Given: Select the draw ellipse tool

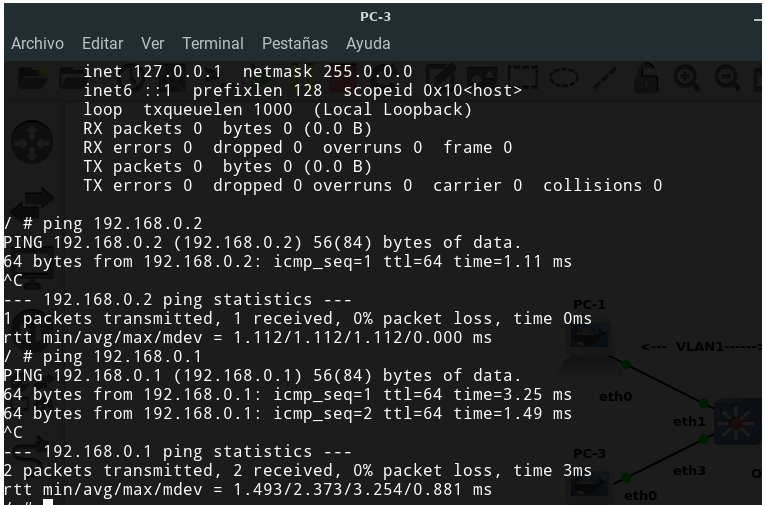Looking at the screenshot, I should (x=563, y=77).
